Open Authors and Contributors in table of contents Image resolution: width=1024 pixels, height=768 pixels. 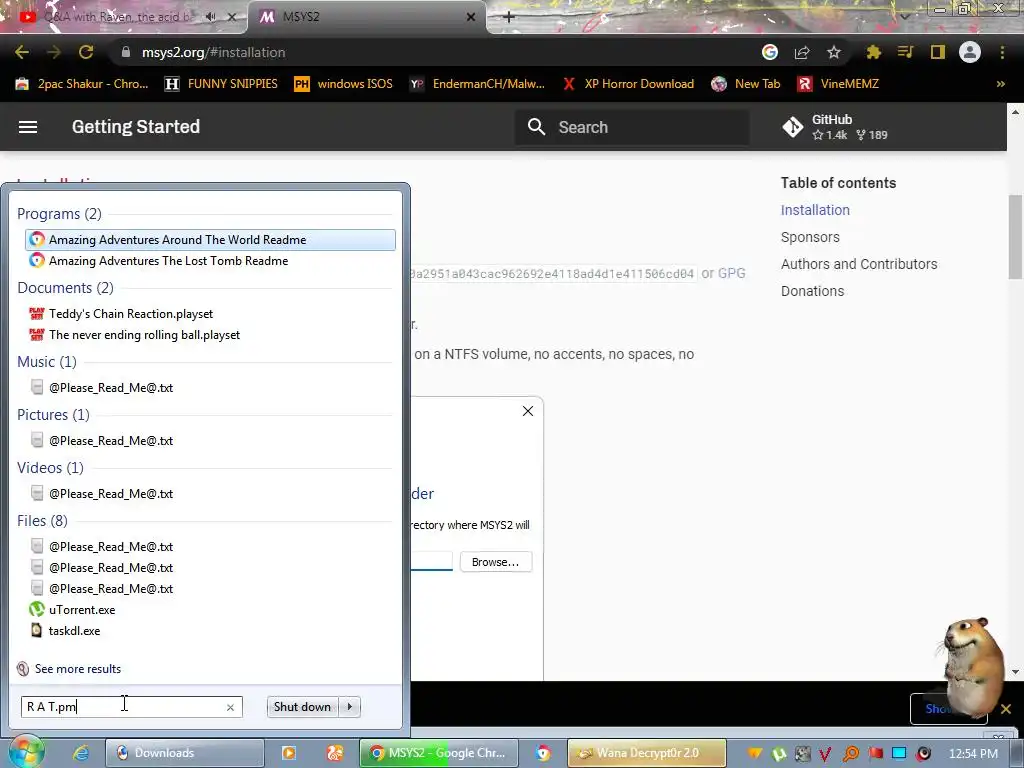tap(859, 264)
